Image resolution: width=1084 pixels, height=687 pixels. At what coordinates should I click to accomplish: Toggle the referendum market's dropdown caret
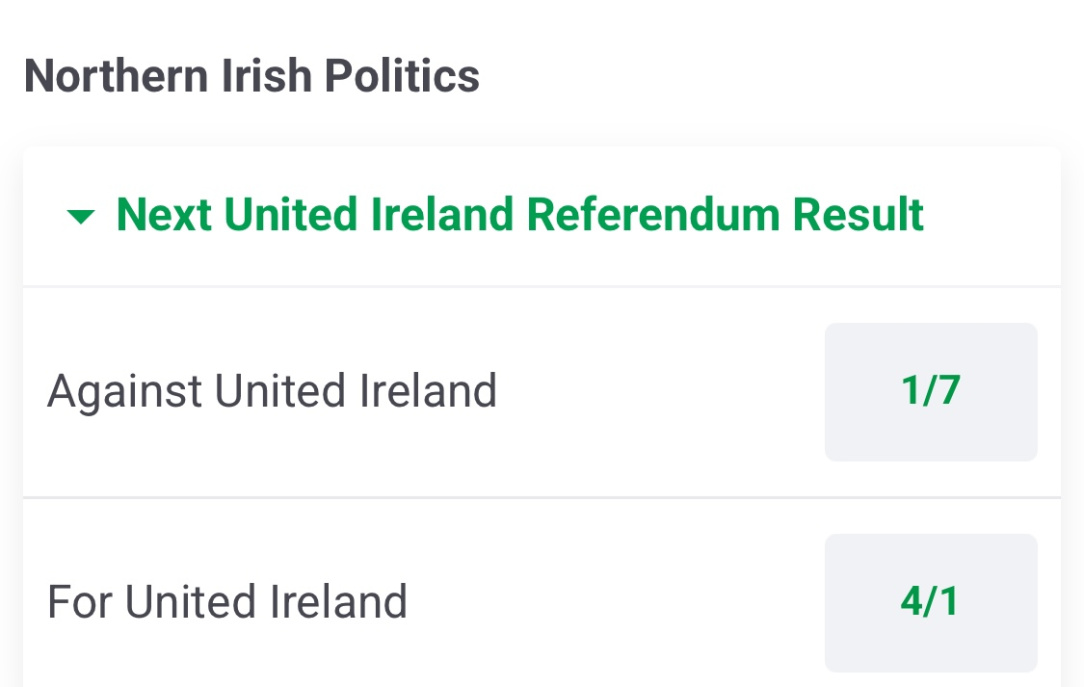click(x=80, y=216)
